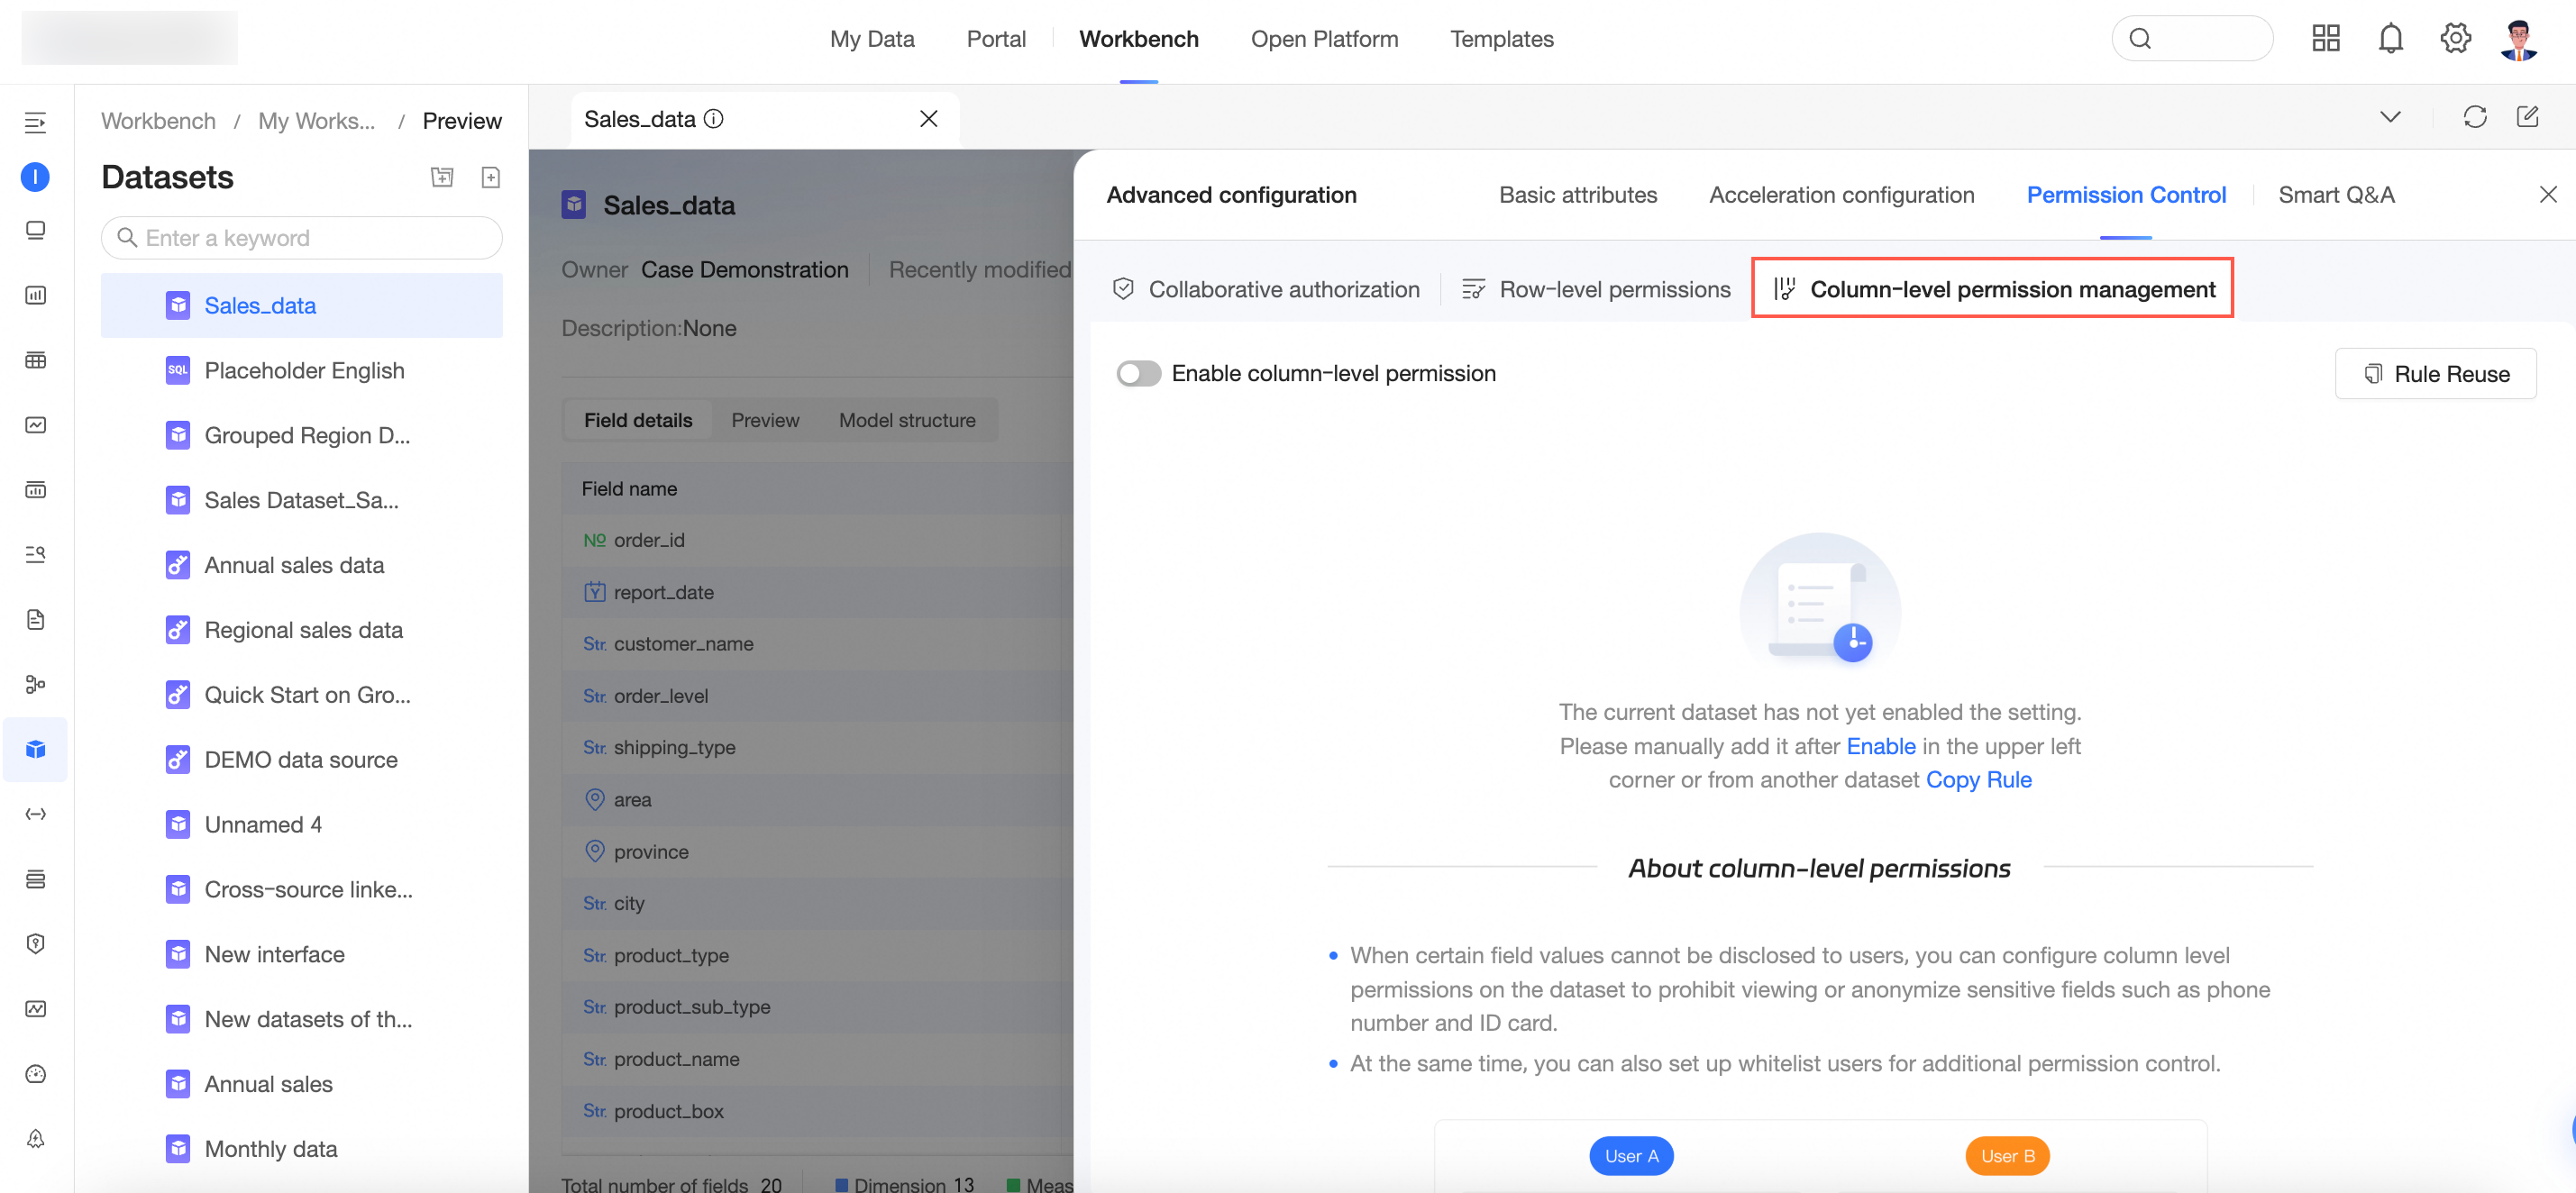Click the Copy Rule link
This screenshot has height=1193, width=2576.
tap(1978, 779)
